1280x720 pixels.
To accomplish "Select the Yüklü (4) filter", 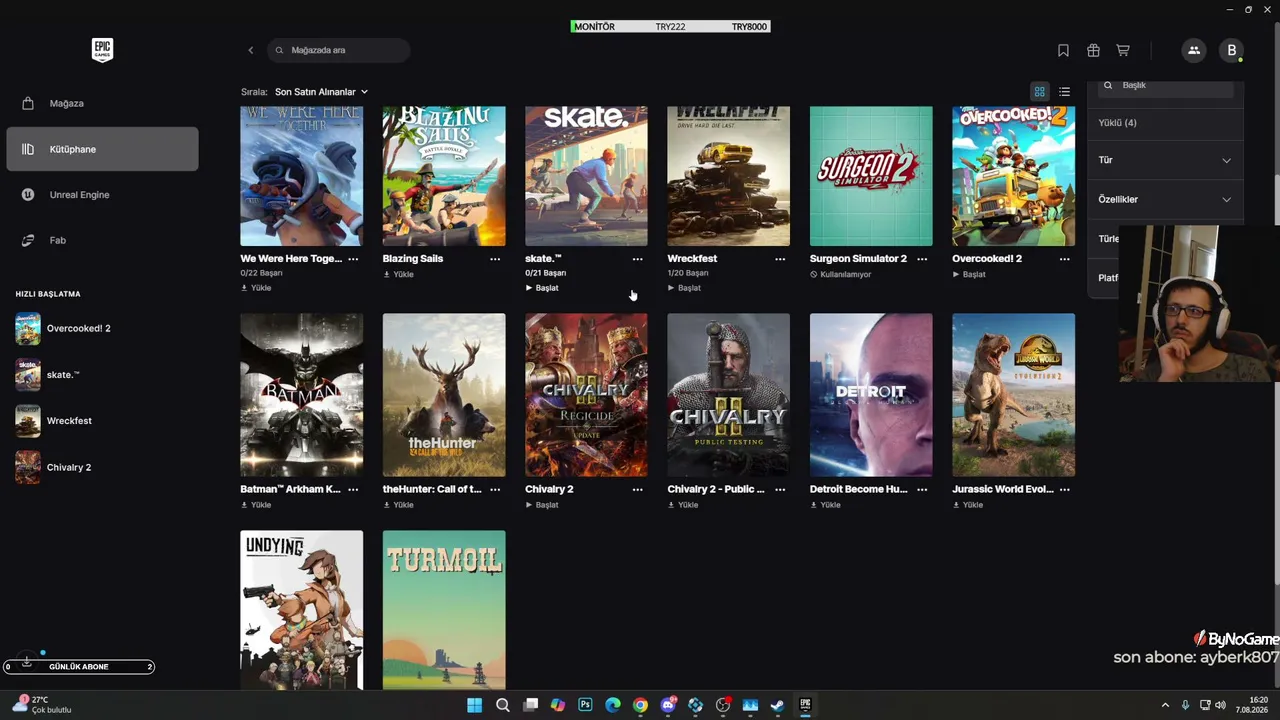I will 1117,123.
